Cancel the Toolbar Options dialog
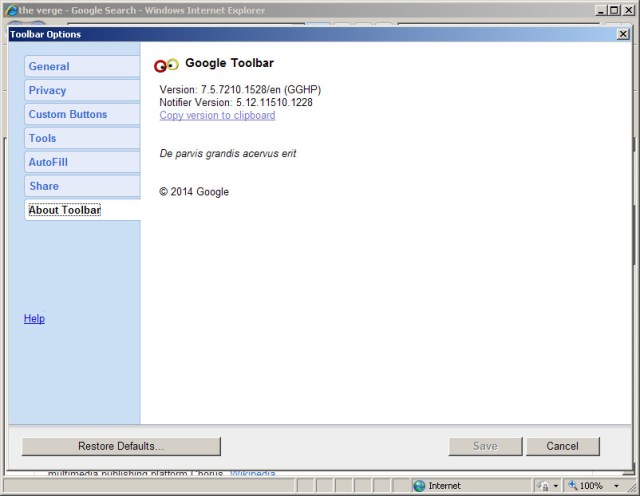640x496 pixels. coord(563,446)
